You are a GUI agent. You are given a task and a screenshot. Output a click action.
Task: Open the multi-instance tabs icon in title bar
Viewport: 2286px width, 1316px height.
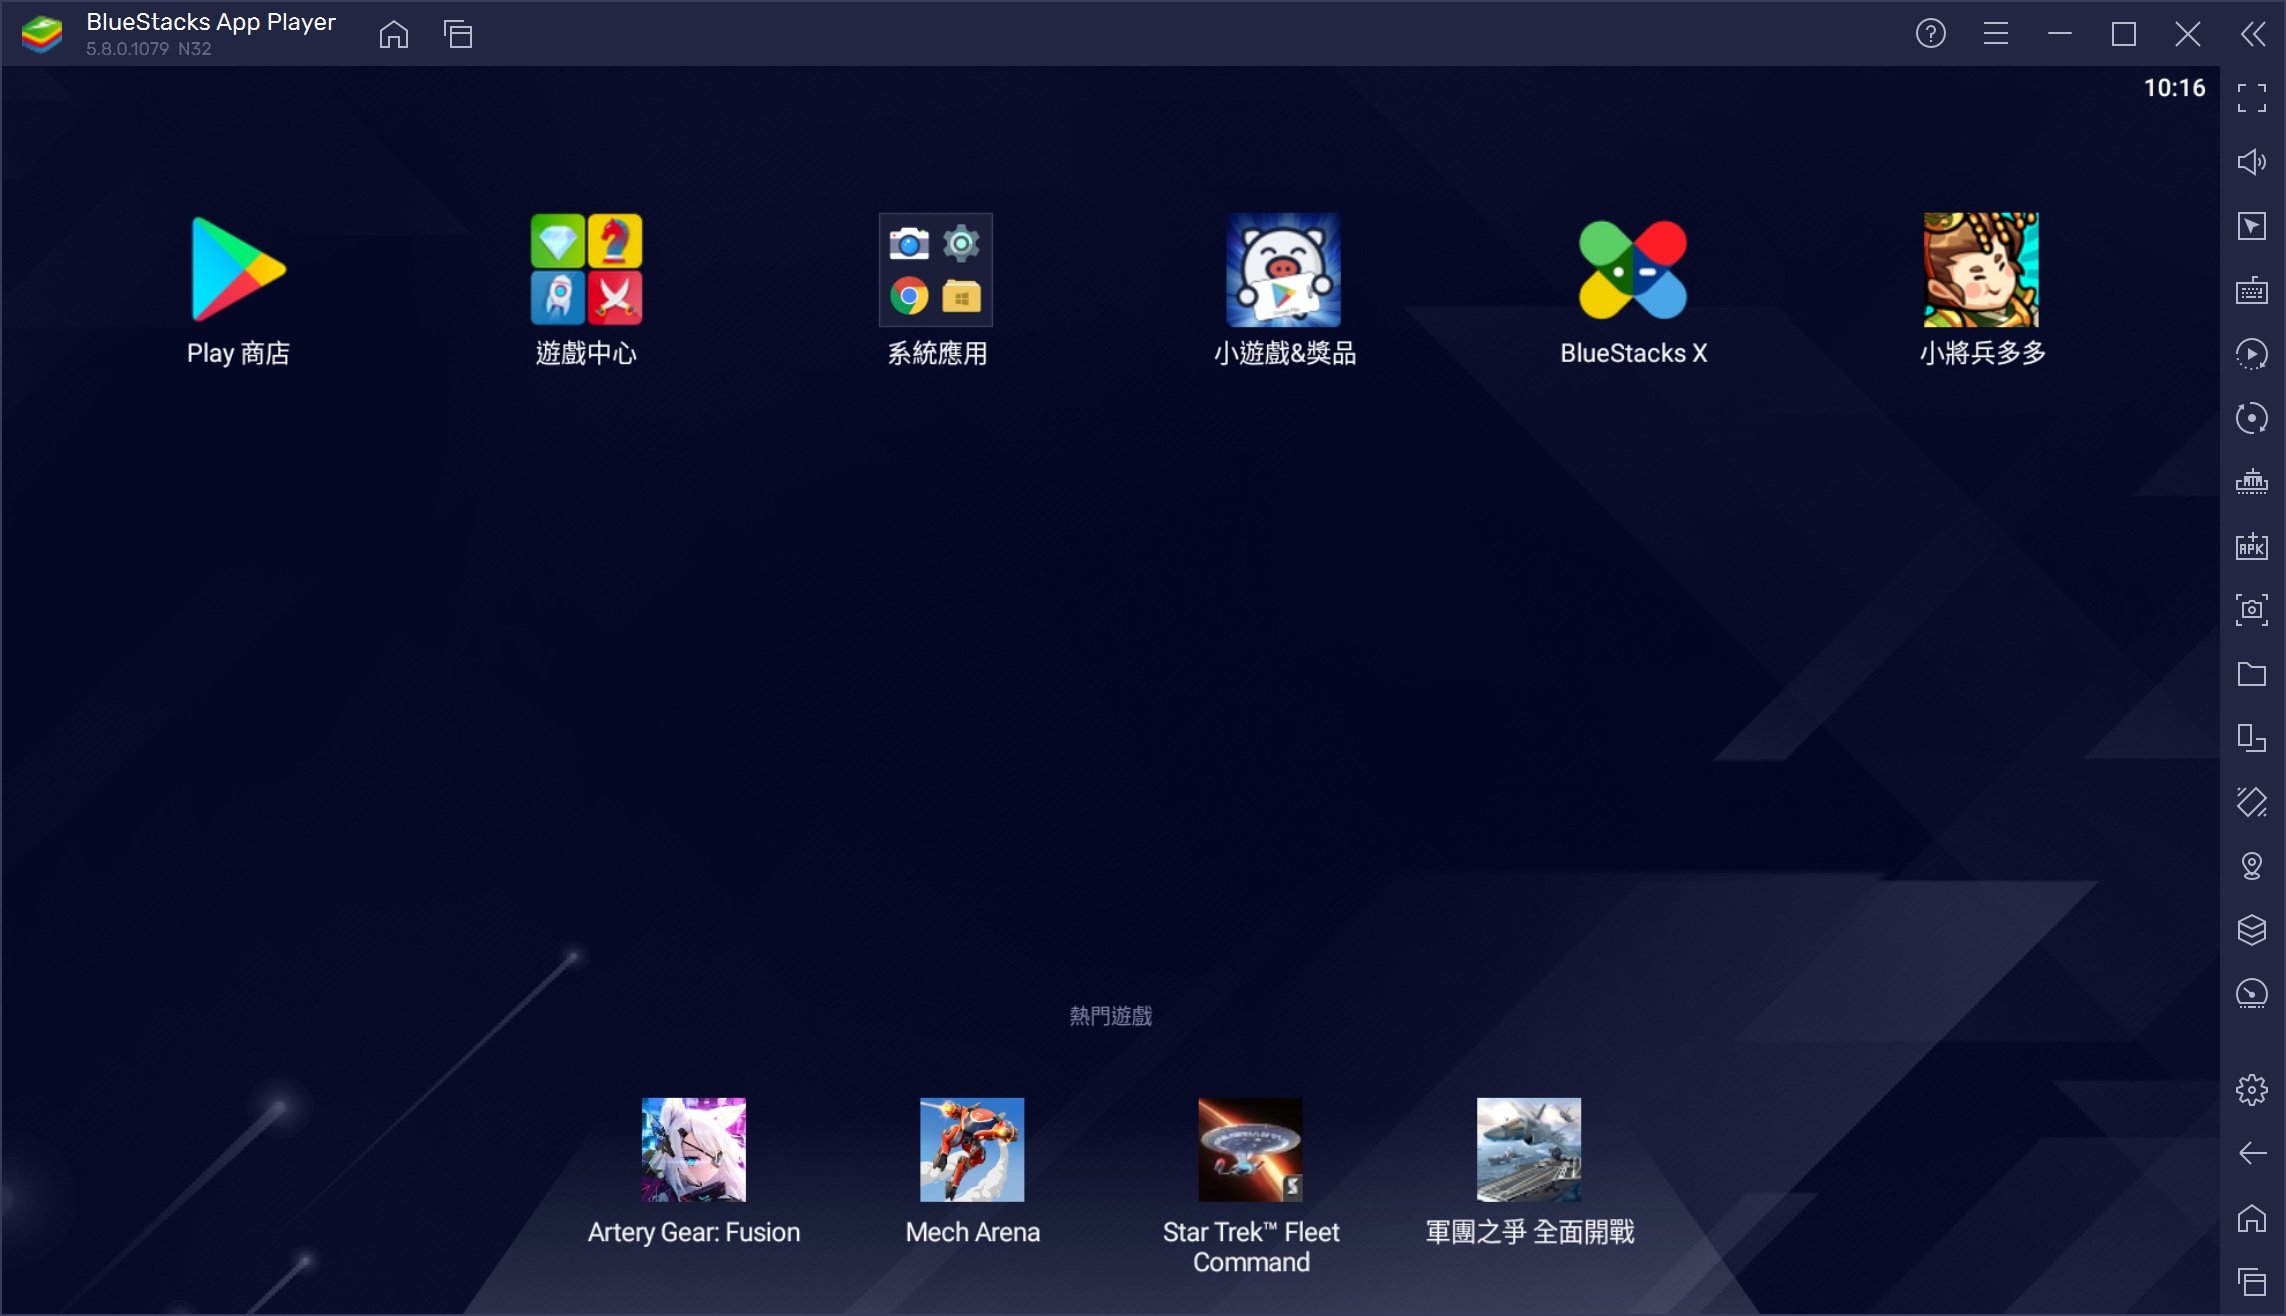(458, 35)
